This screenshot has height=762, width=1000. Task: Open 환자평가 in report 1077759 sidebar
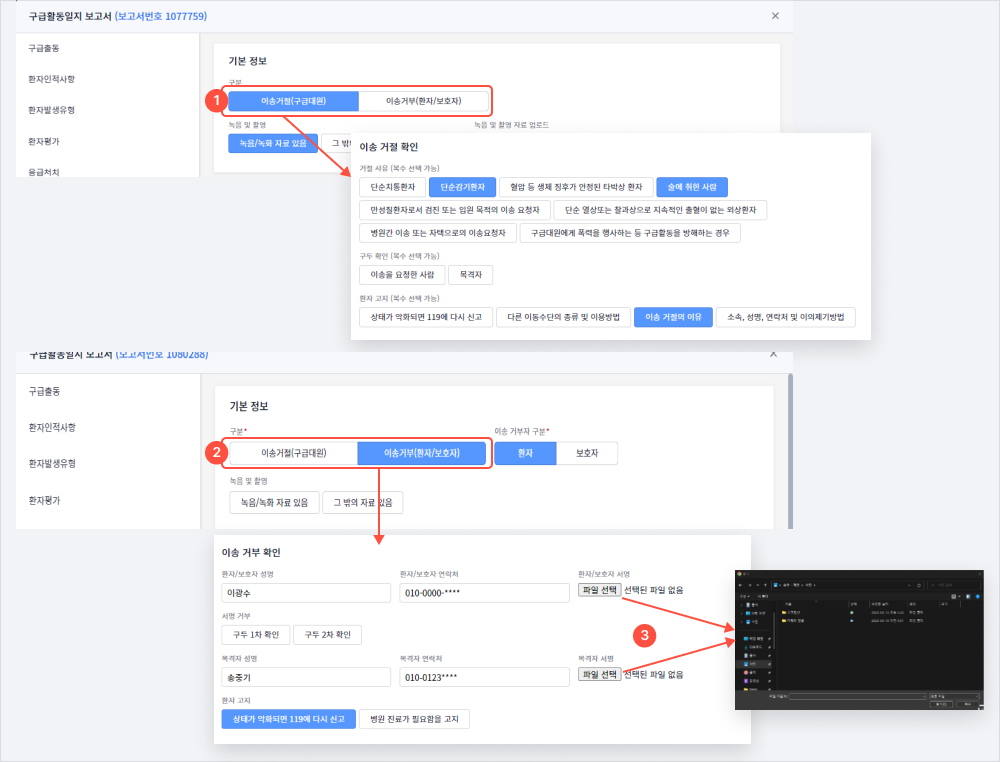(43, 141)
